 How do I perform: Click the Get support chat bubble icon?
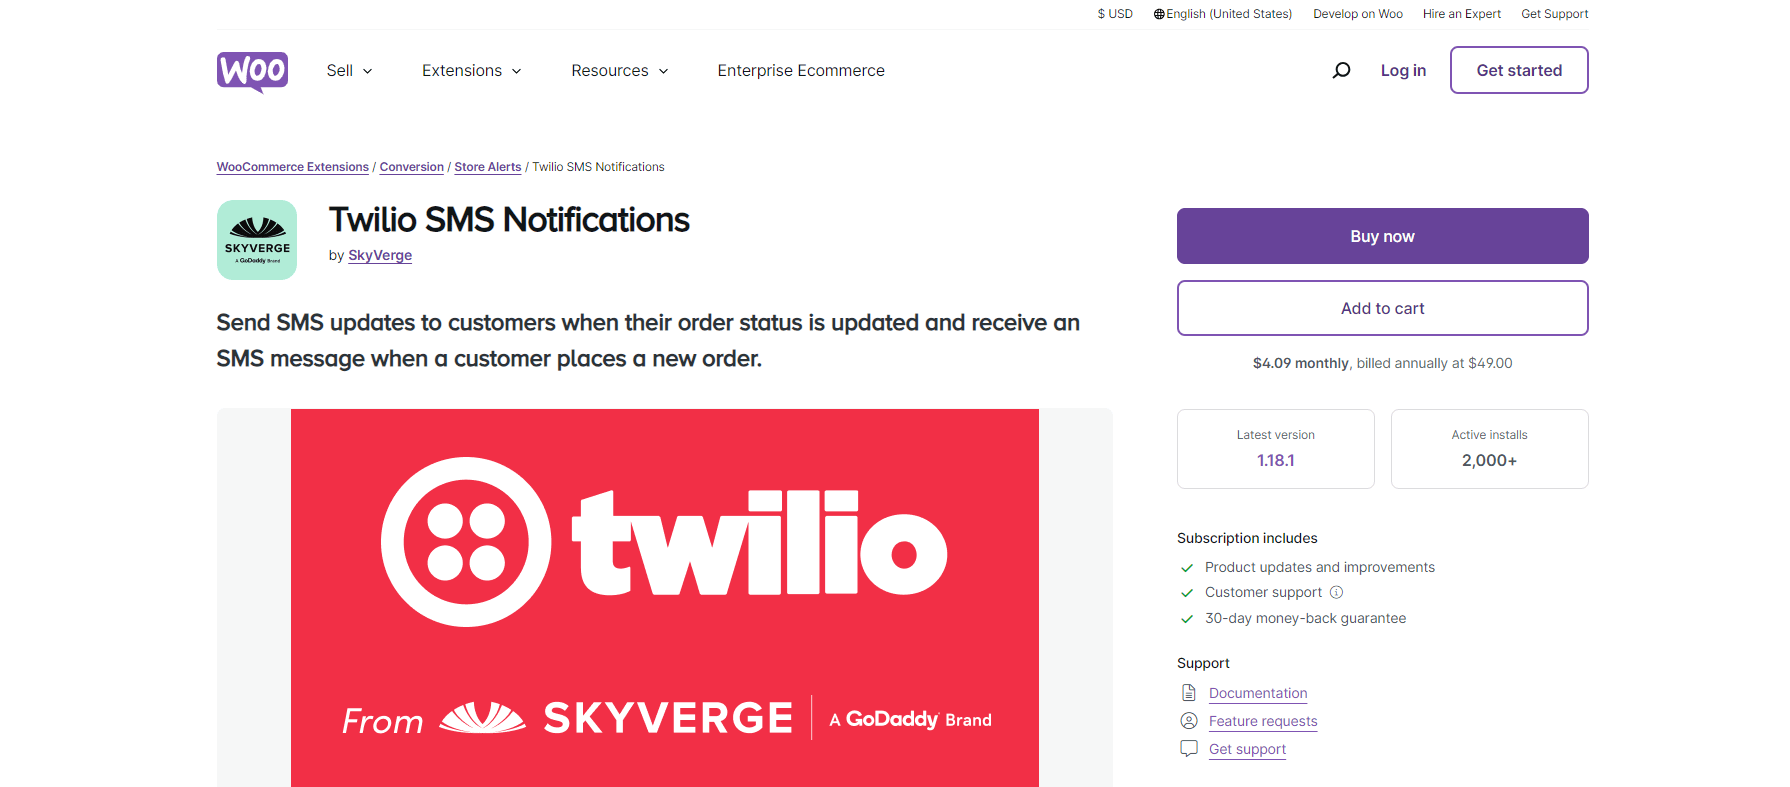coord(1188,748)
